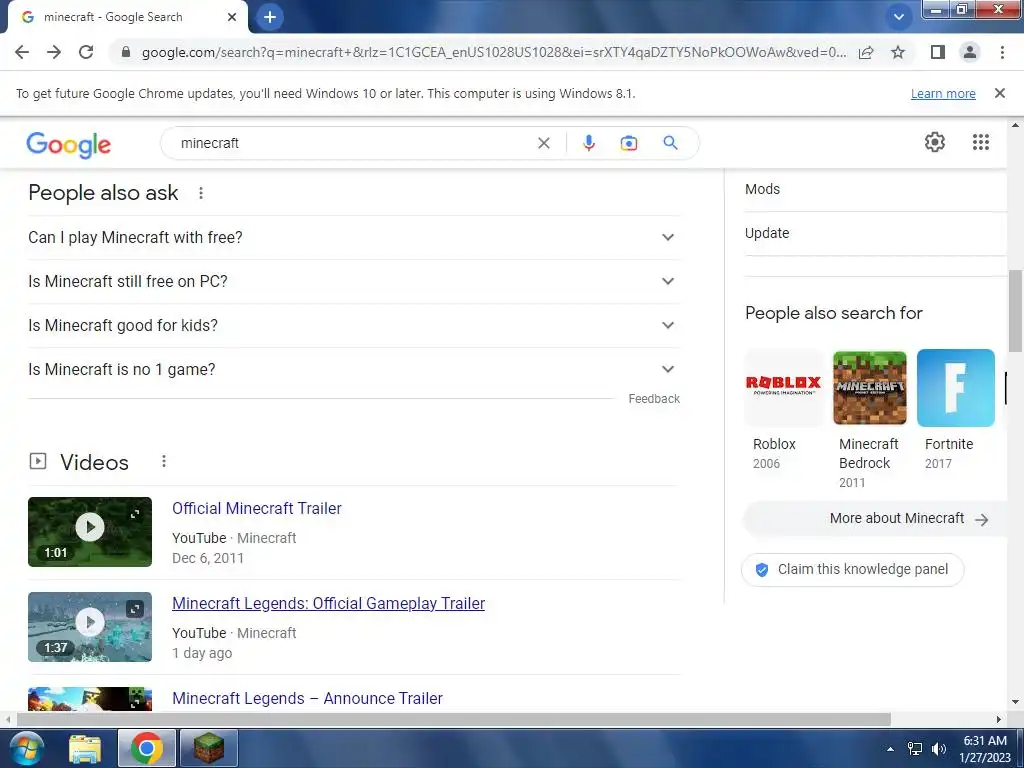Click the vertical page scrollbar thumb

pyautogui.click(x=1016, y=312)
